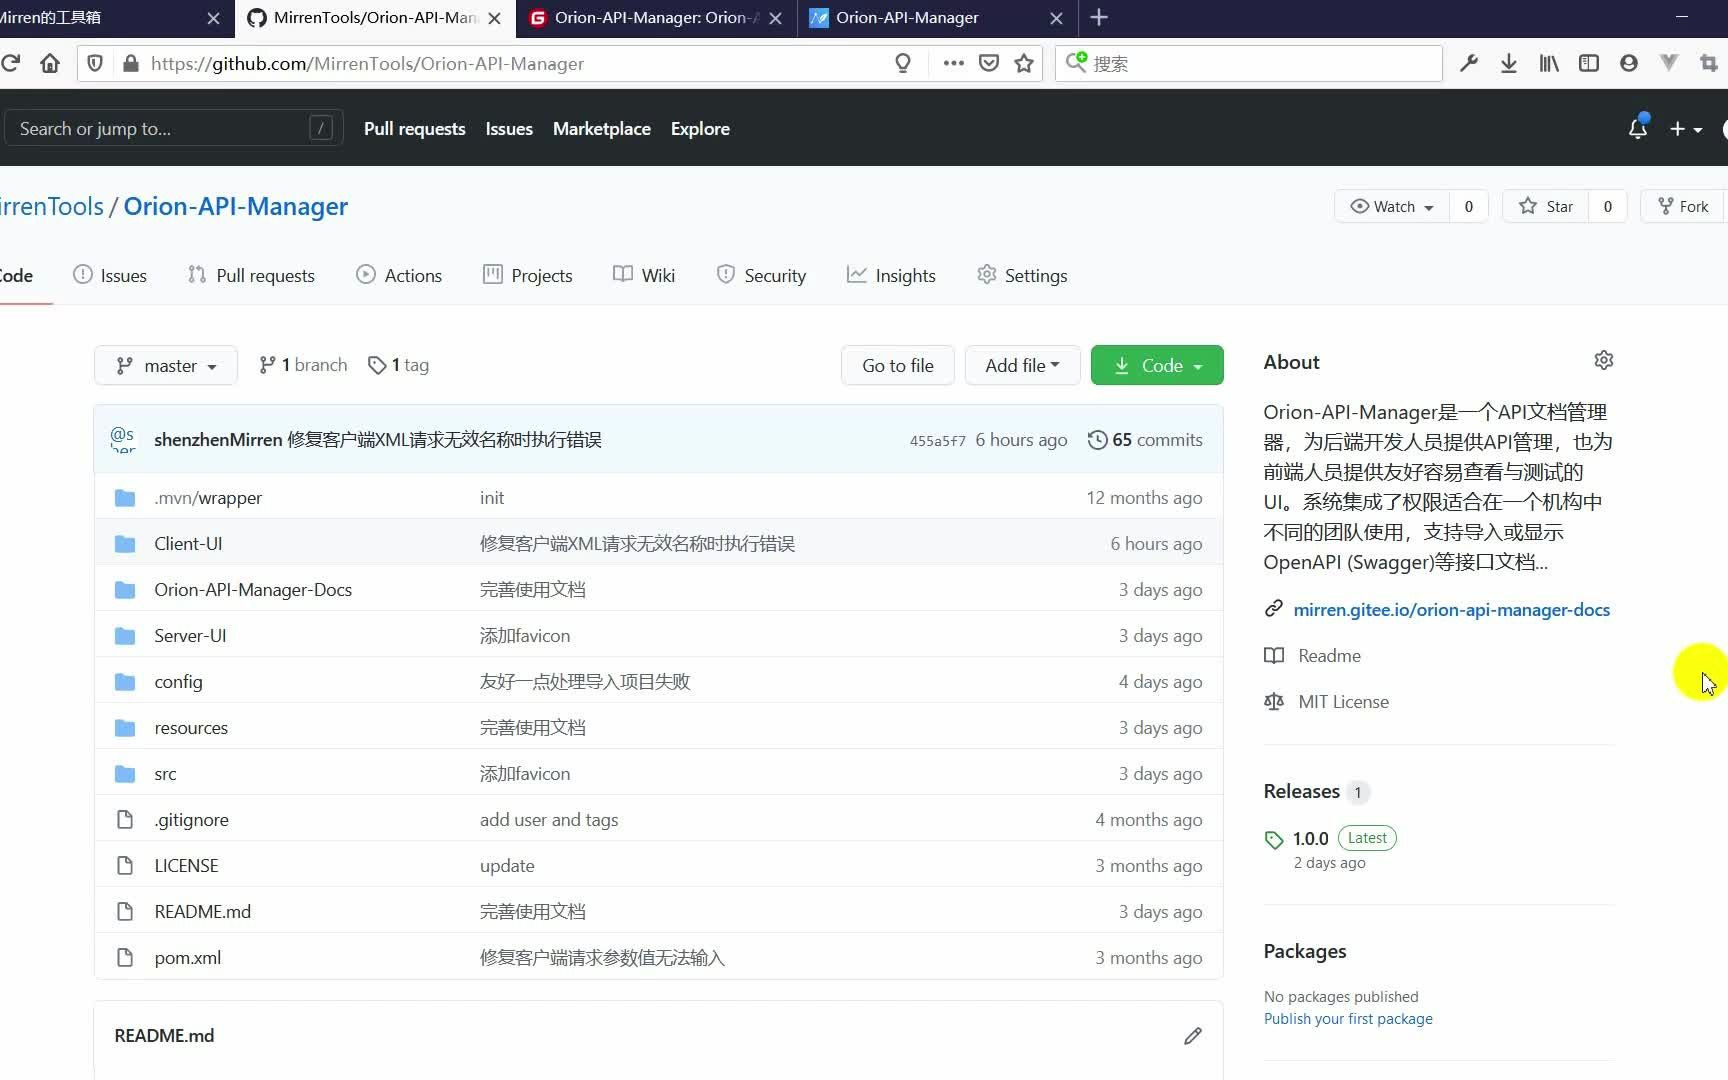Open the About section settings gear
Screen dimensions: 1728x1080
point(1603,360)
